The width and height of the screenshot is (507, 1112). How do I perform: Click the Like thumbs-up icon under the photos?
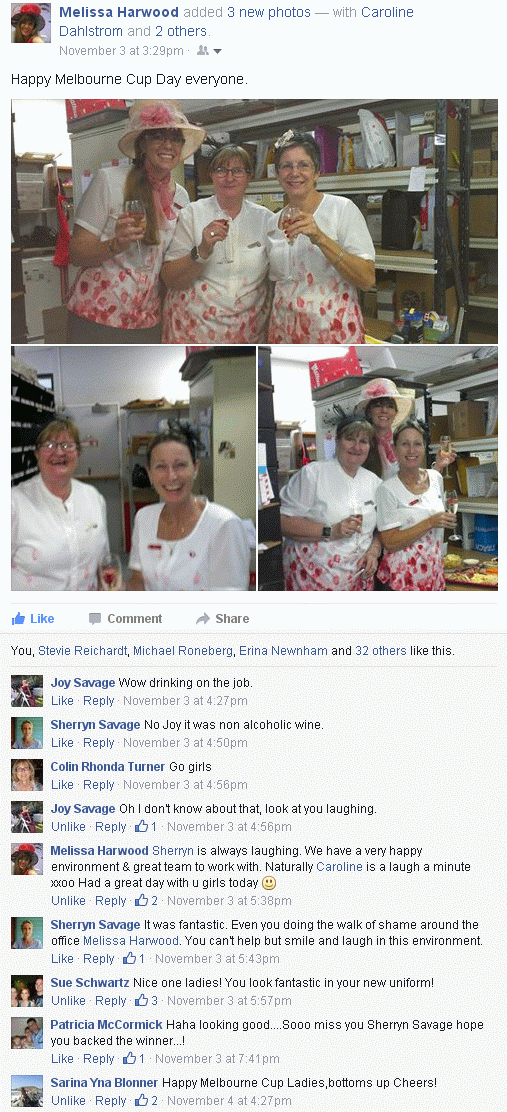coord(18,618)
